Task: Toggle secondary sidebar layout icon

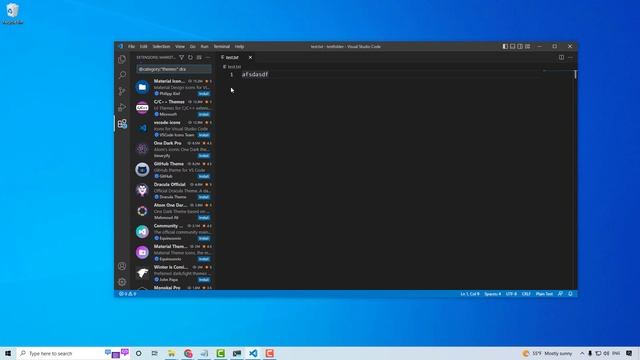Action: click(x=520, y=47)
